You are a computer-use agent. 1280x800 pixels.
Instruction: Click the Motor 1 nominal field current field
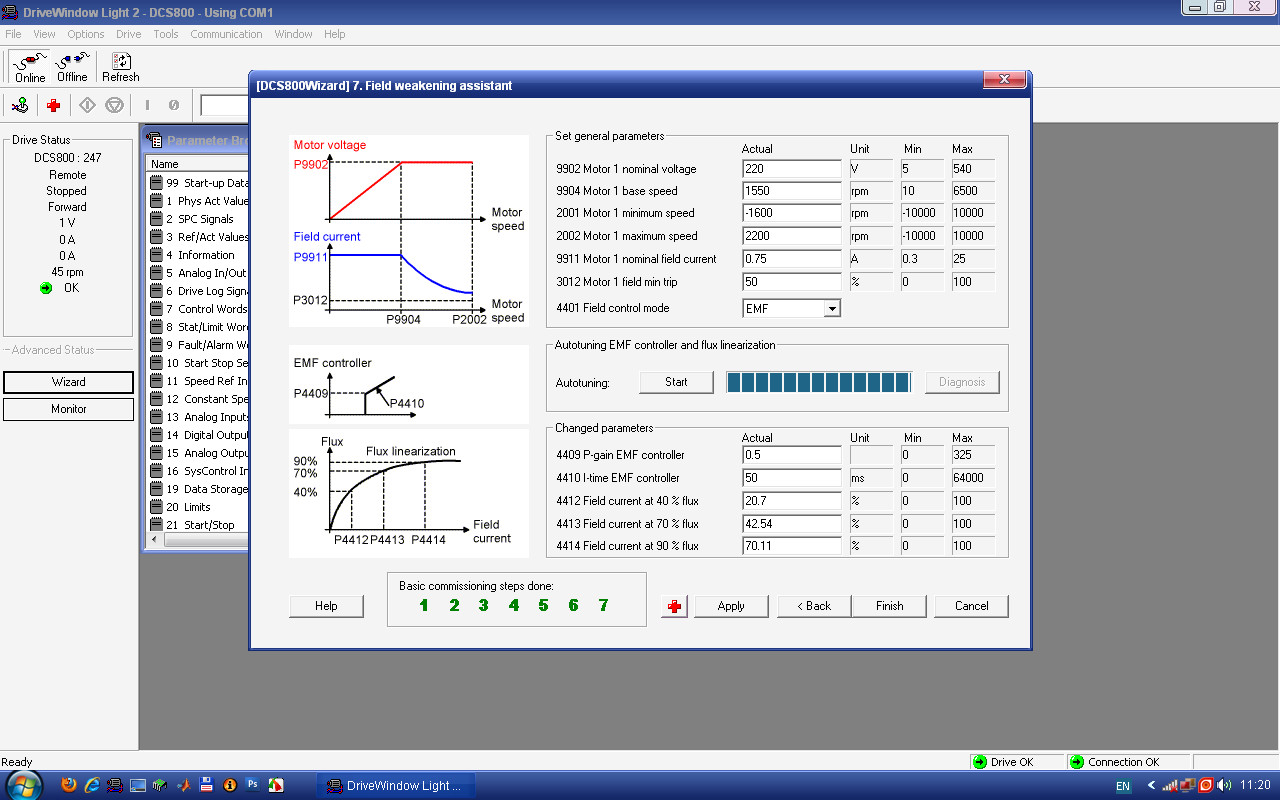[792, 259]
